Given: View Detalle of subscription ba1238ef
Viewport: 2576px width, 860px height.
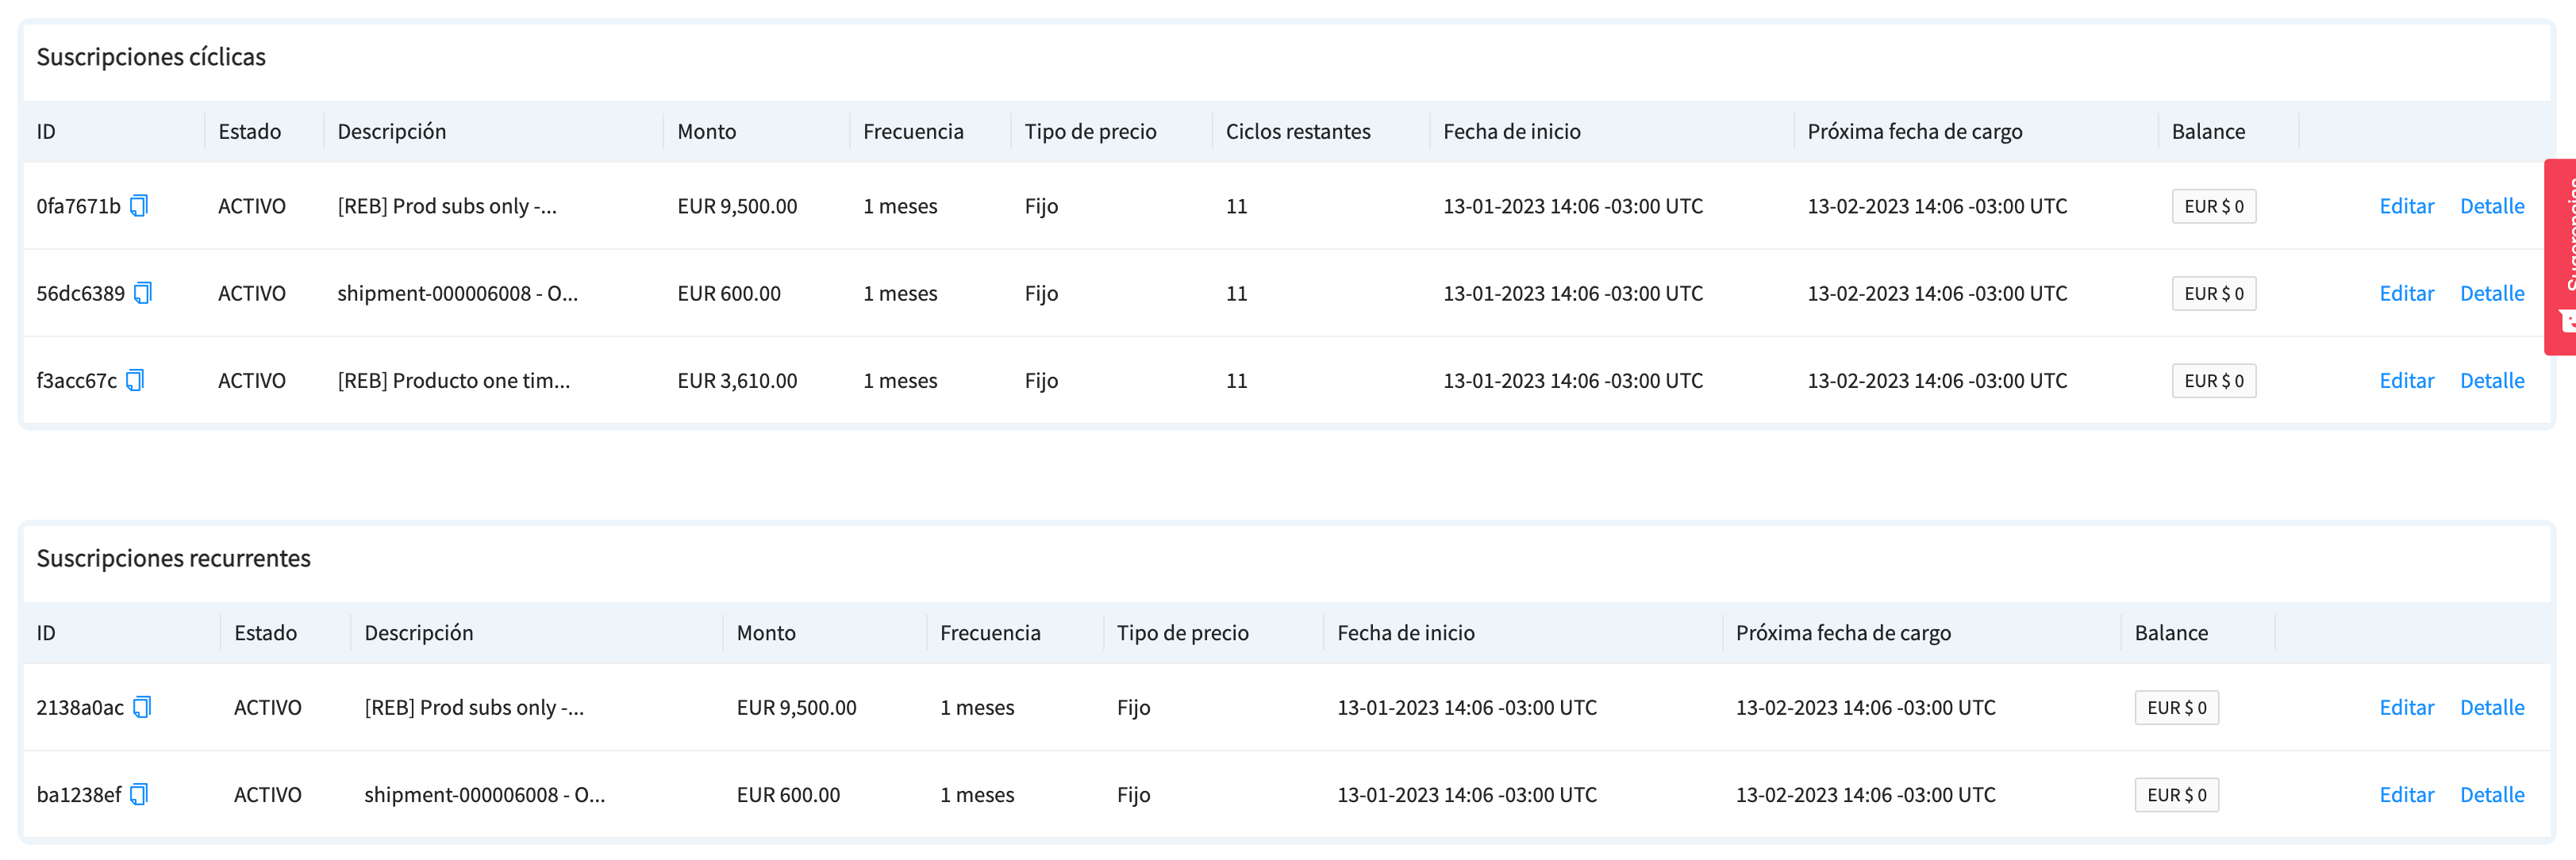Looking at the screenshot, I should pyautogui.click(x=2491, y=794).
